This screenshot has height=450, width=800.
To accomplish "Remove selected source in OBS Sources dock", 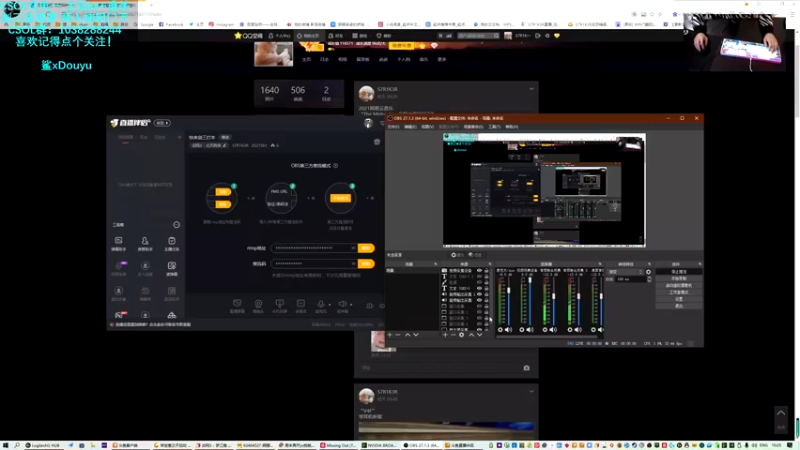I will click(x=453, y=335).
